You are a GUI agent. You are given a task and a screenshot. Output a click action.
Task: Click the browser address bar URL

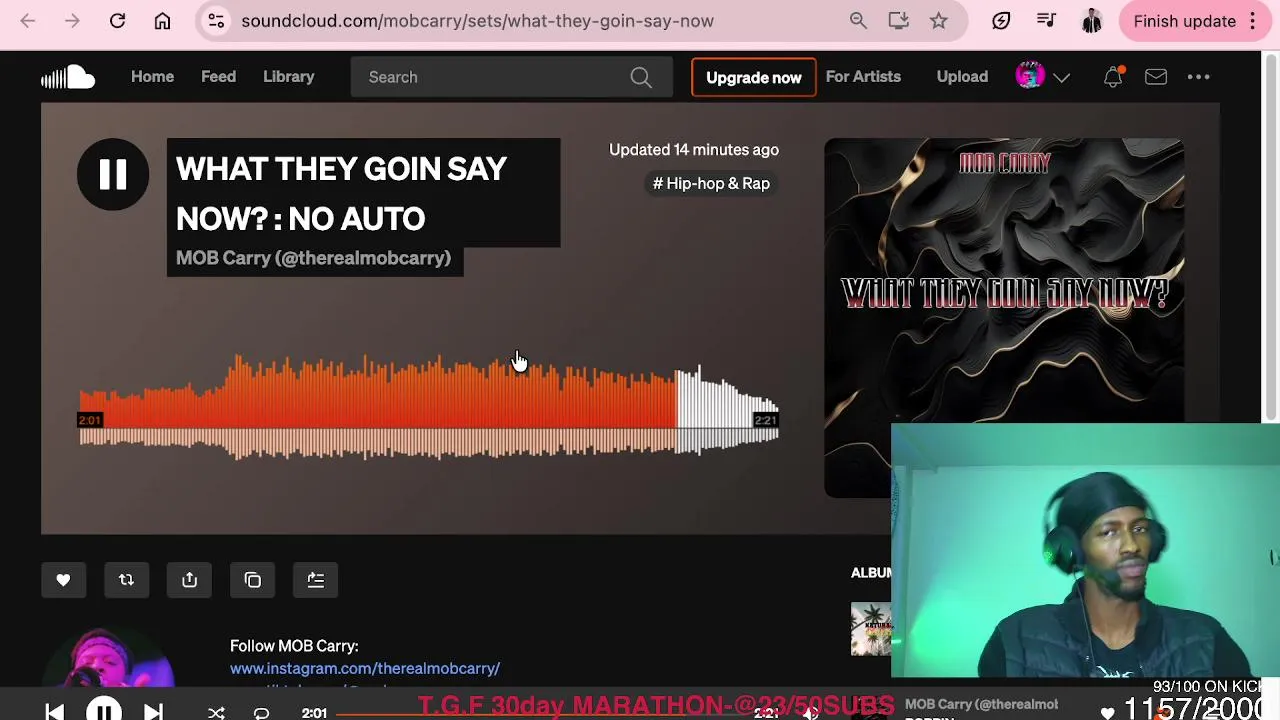coord(477,21)
